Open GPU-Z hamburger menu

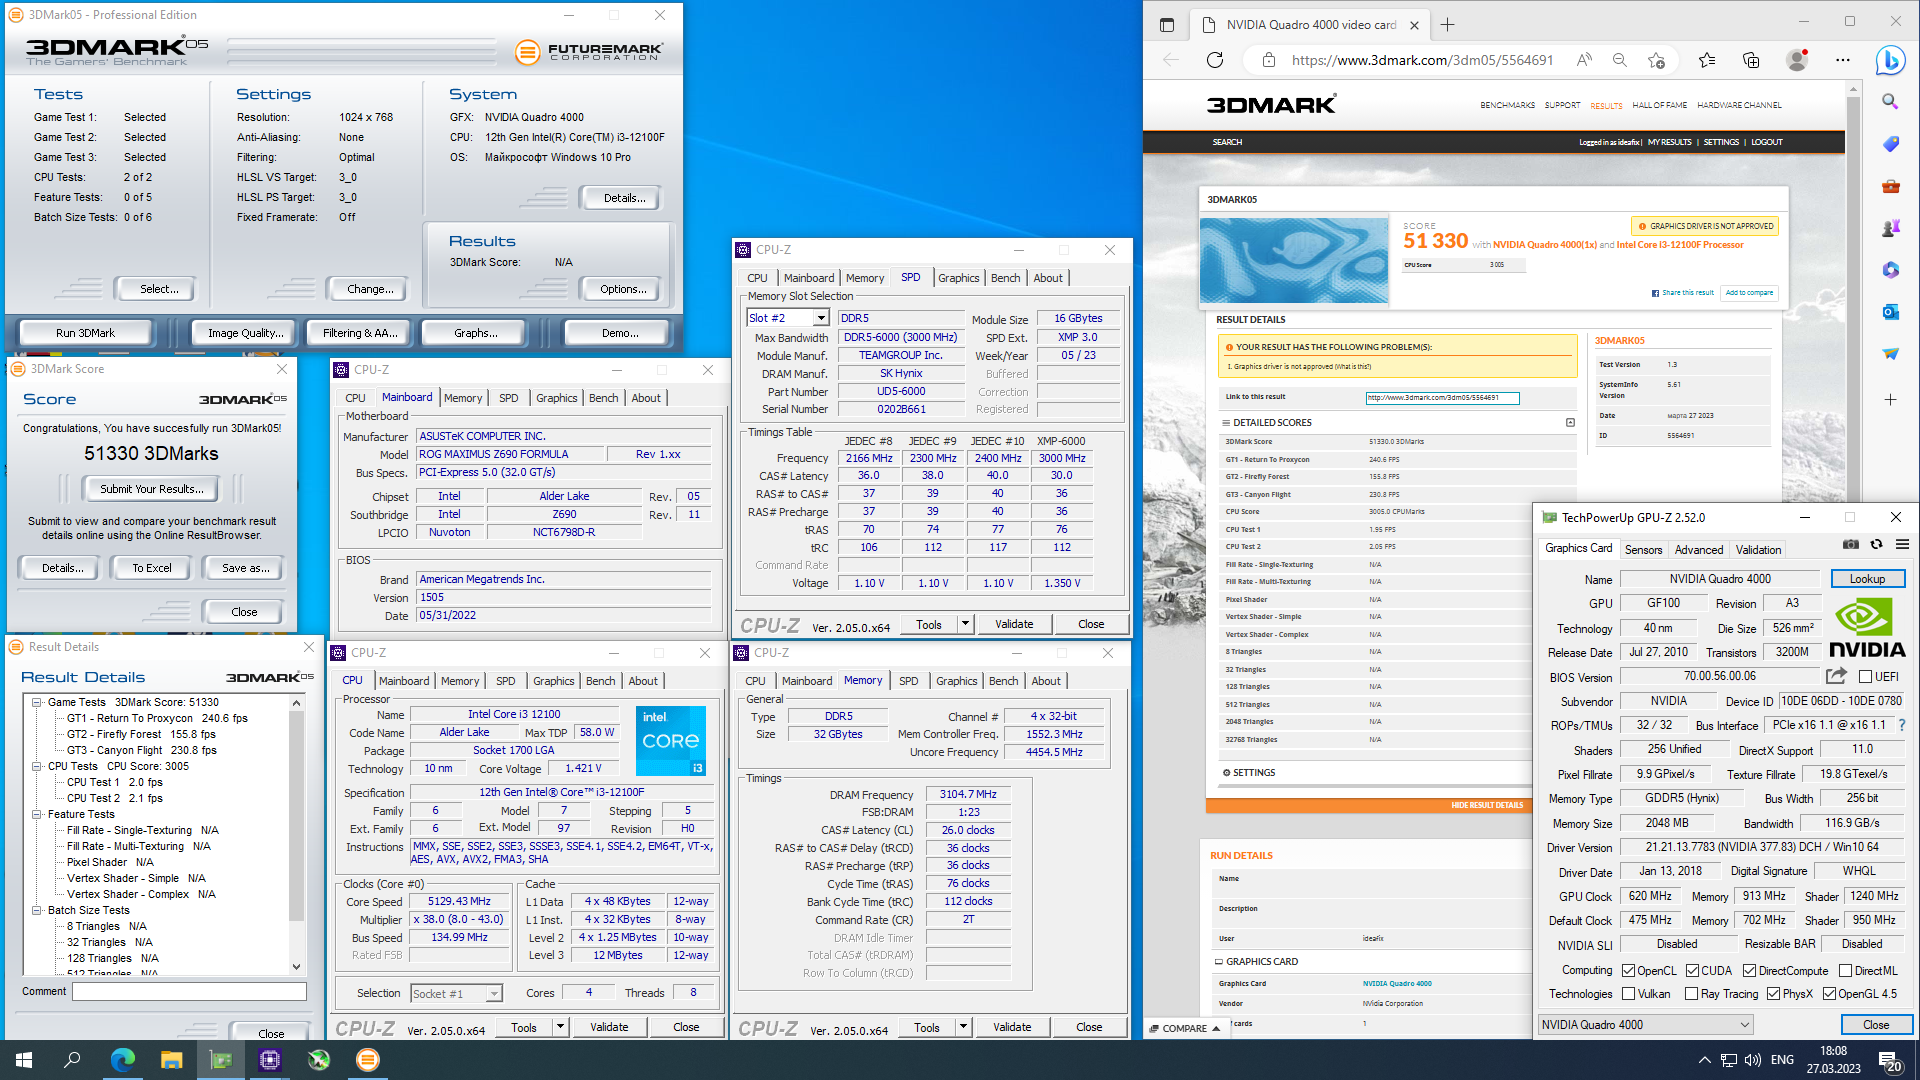[1902, 545]
